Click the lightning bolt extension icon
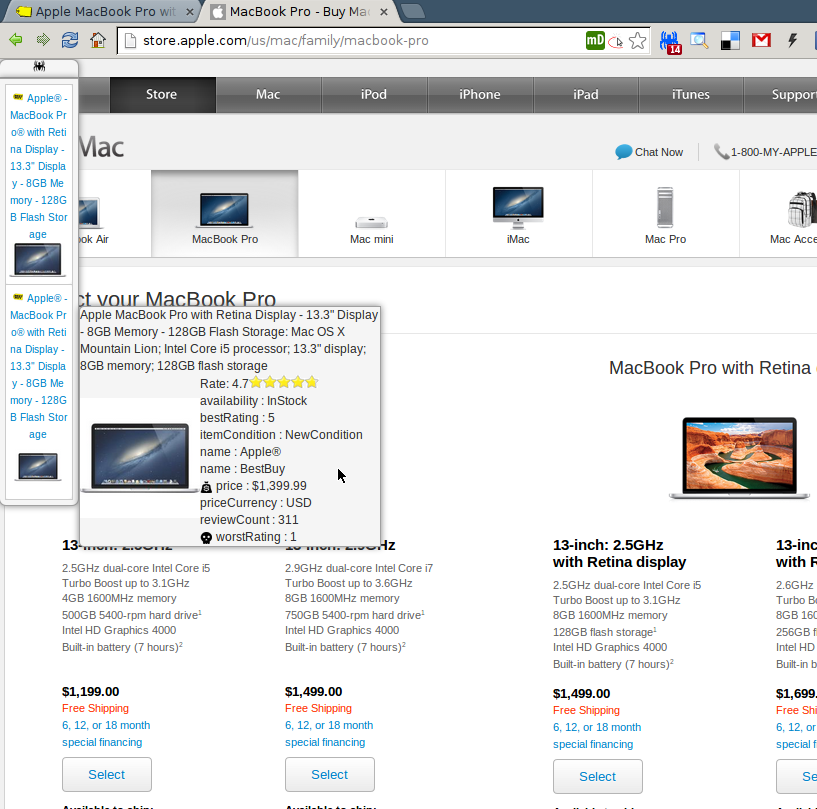Image resolution: width=817 pixels, height=809 pixels. pyautogui.click(x=792, y=40)
